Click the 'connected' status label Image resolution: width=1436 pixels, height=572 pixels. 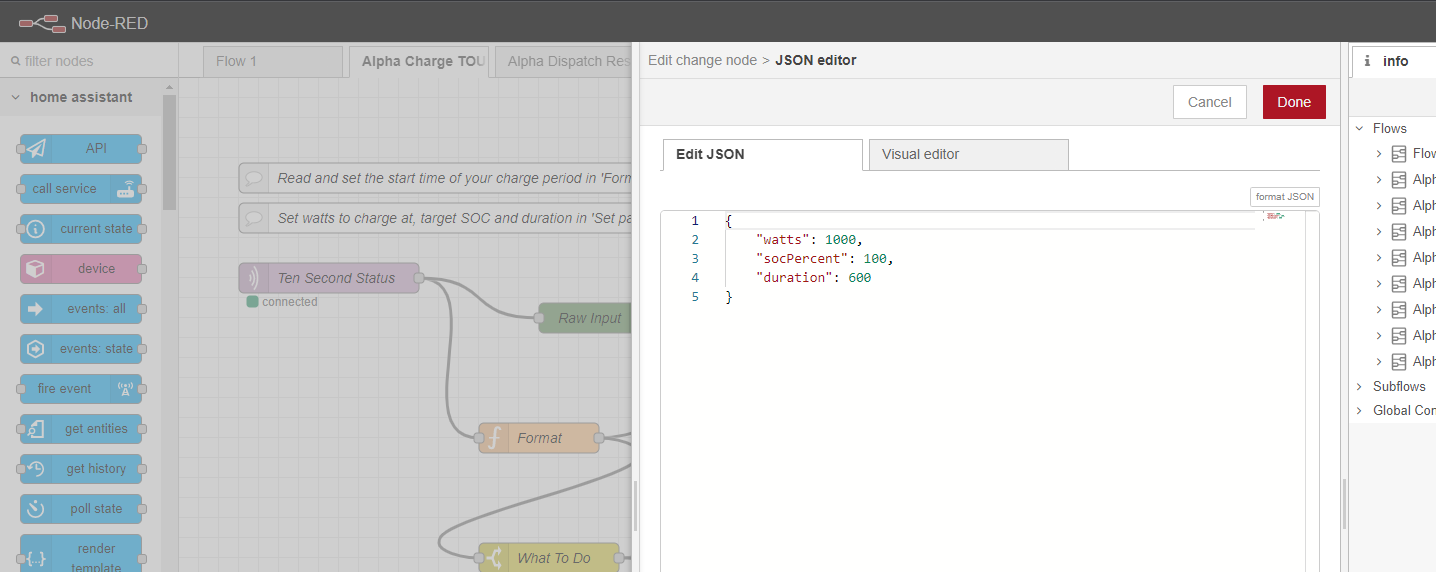(x=289, y=302)
